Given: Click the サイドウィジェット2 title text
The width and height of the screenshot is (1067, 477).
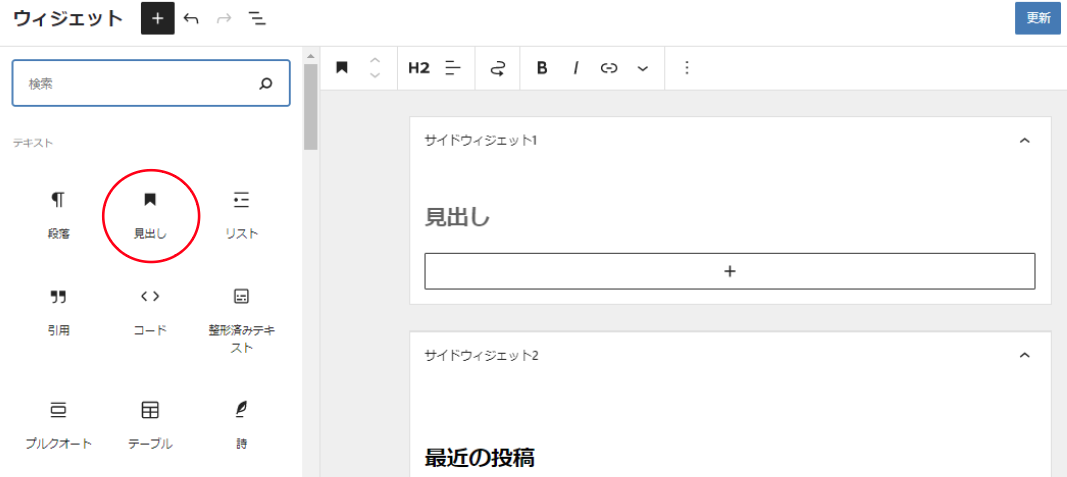Looking at the screenshot, I should pos(481,355).
